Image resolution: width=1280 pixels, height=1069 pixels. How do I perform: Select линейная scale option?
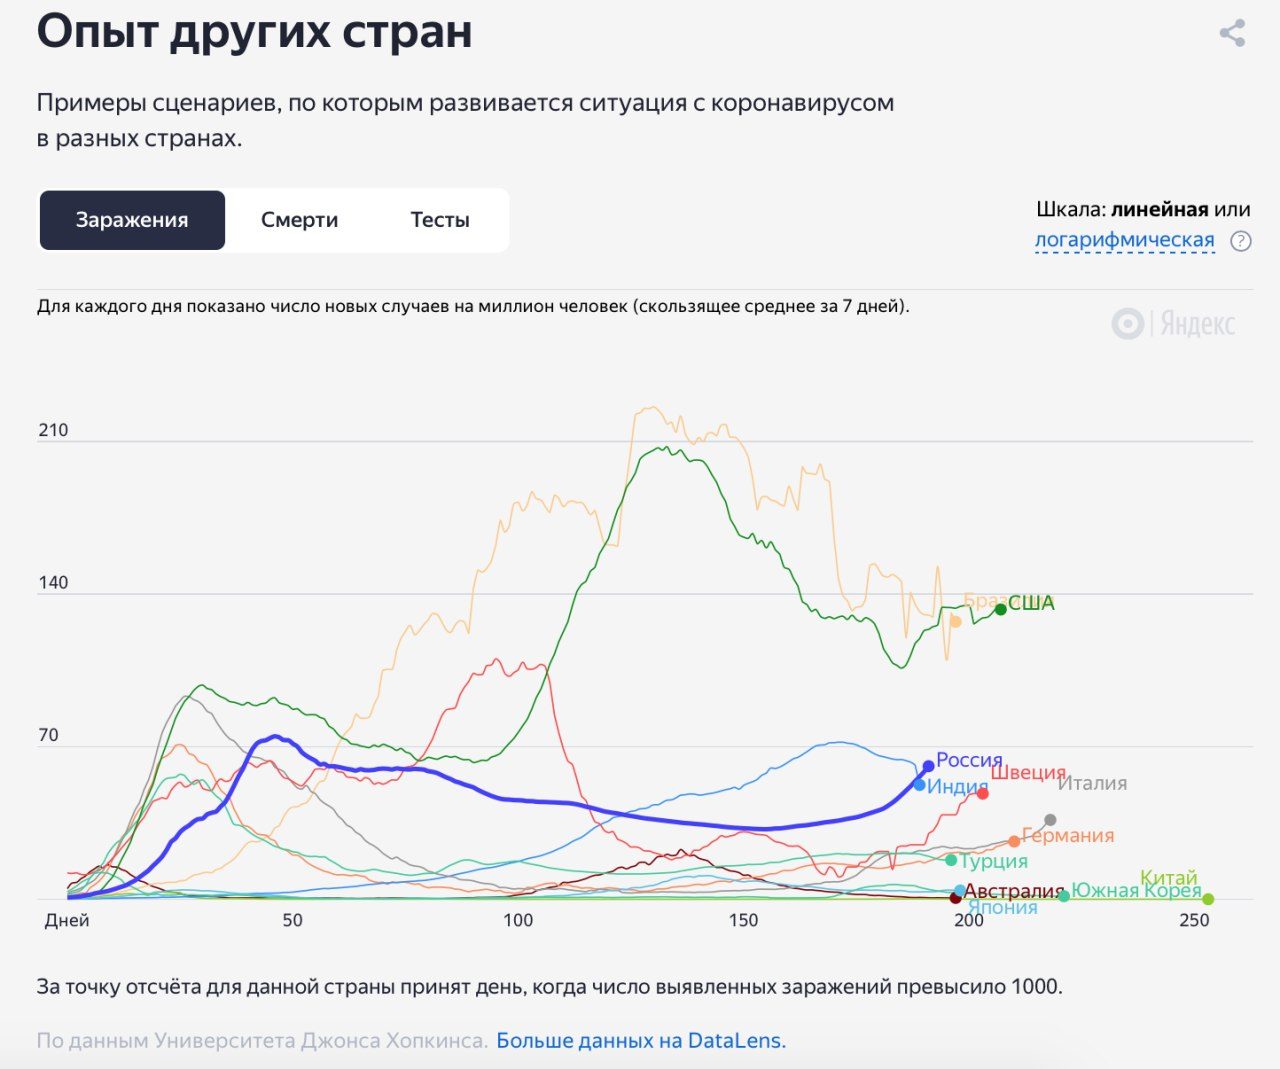click(1159, 210)
